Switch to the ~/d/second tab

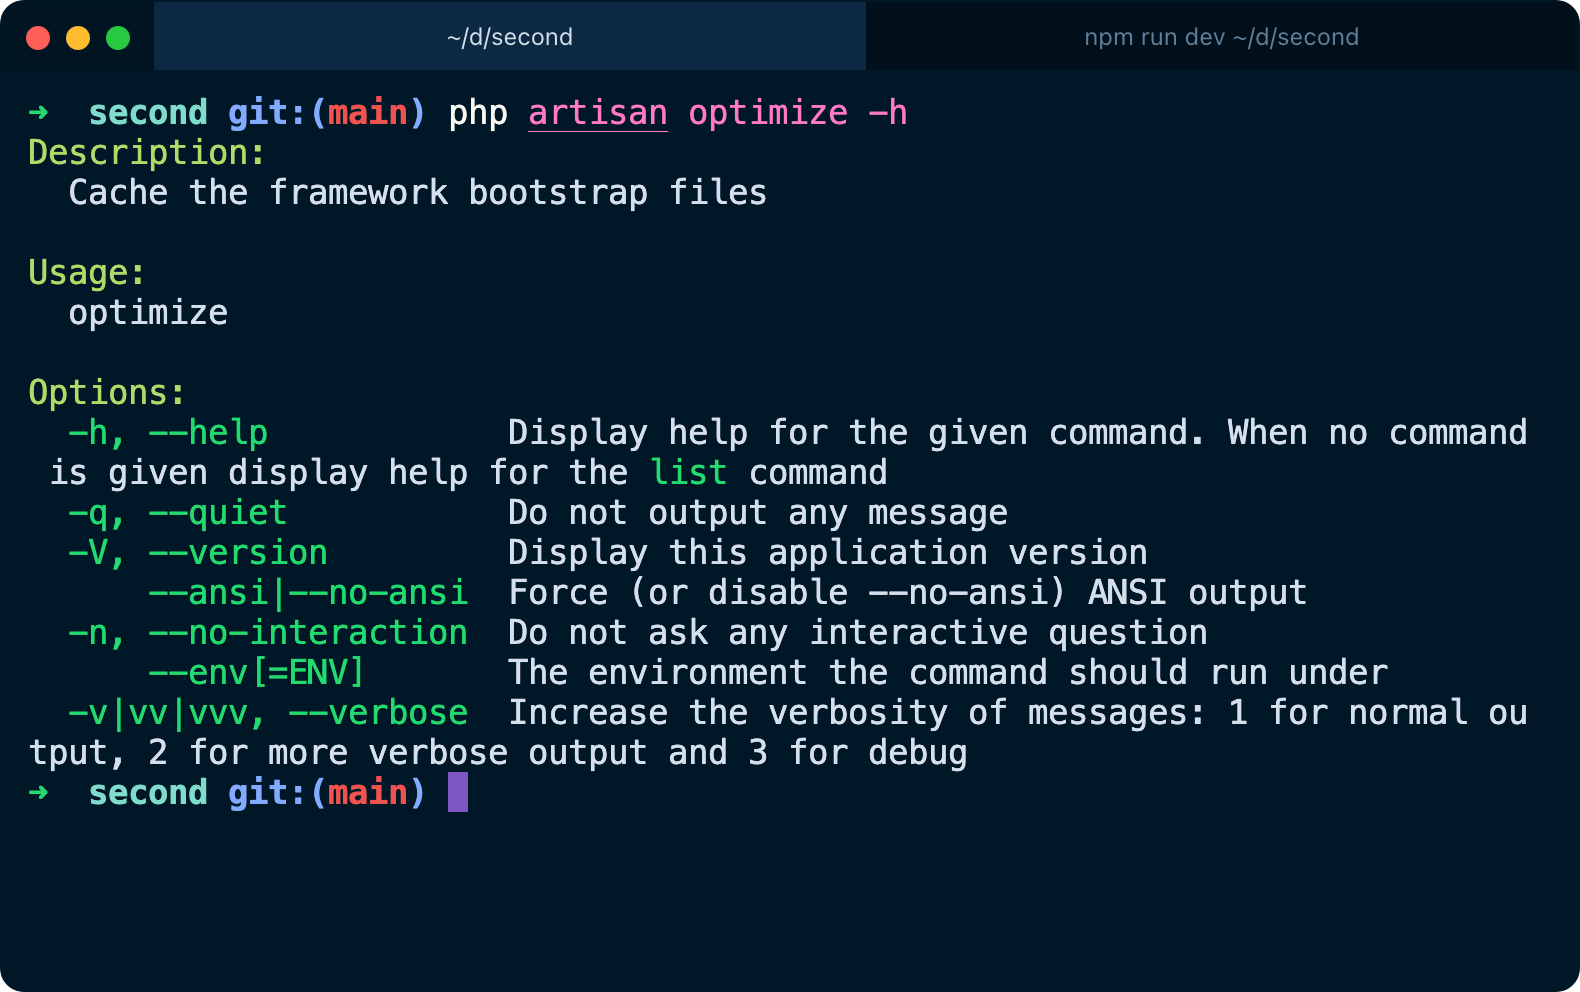pyautogui.click(x=509, y=37)
